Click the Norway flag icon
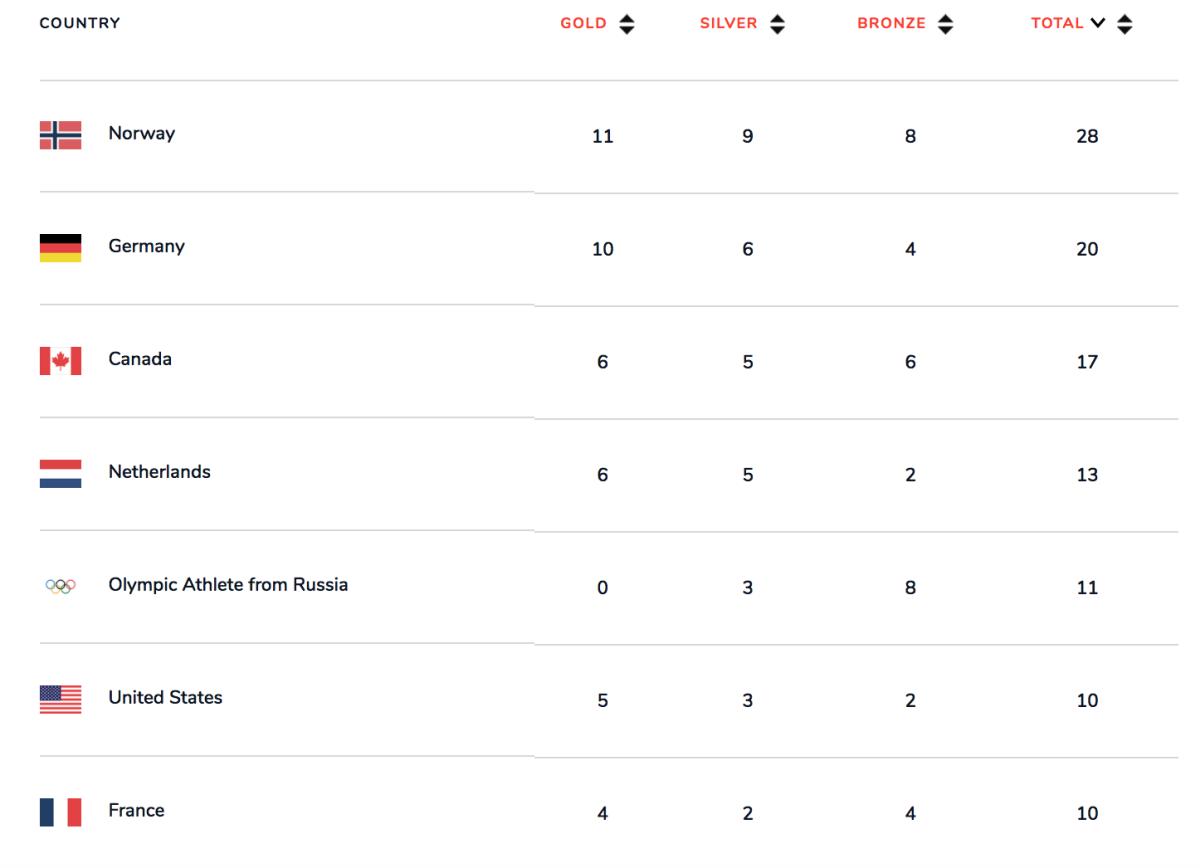Image resolution: width=1200 pixels, height=868 pixels. (x=60, y=135)
